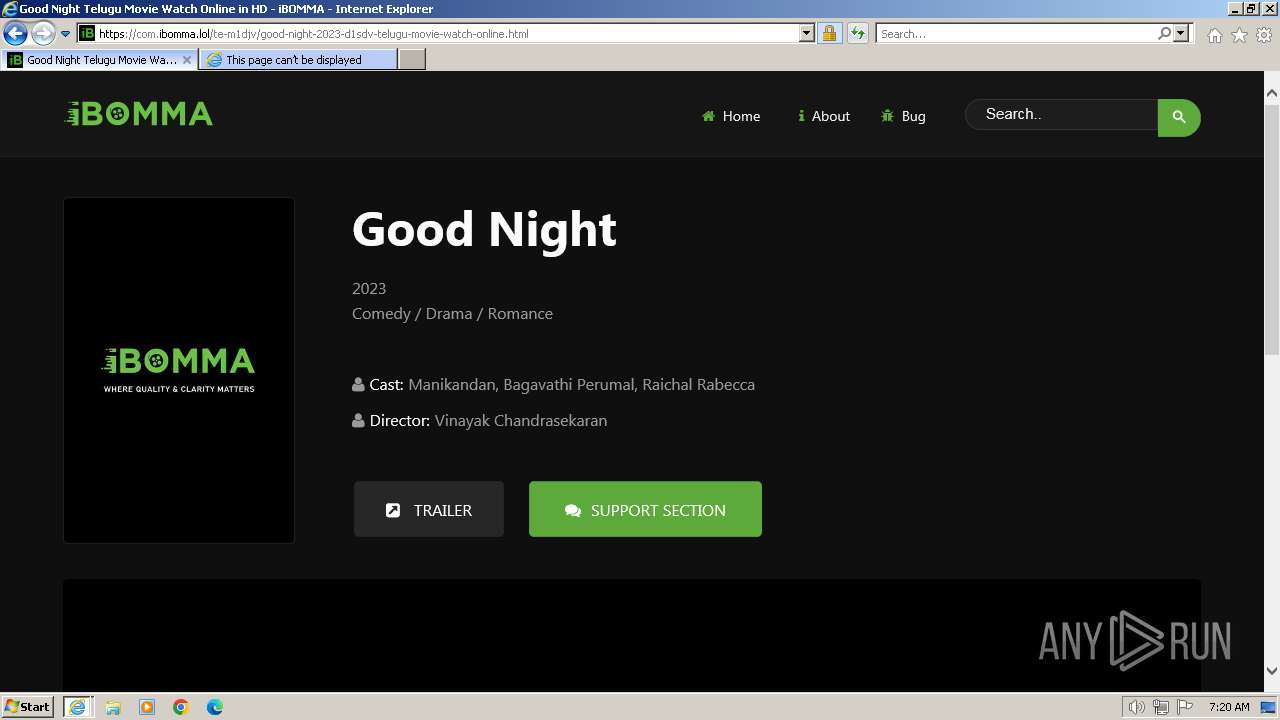
Task: Click the refresh page icon
Action: point(857,34)
